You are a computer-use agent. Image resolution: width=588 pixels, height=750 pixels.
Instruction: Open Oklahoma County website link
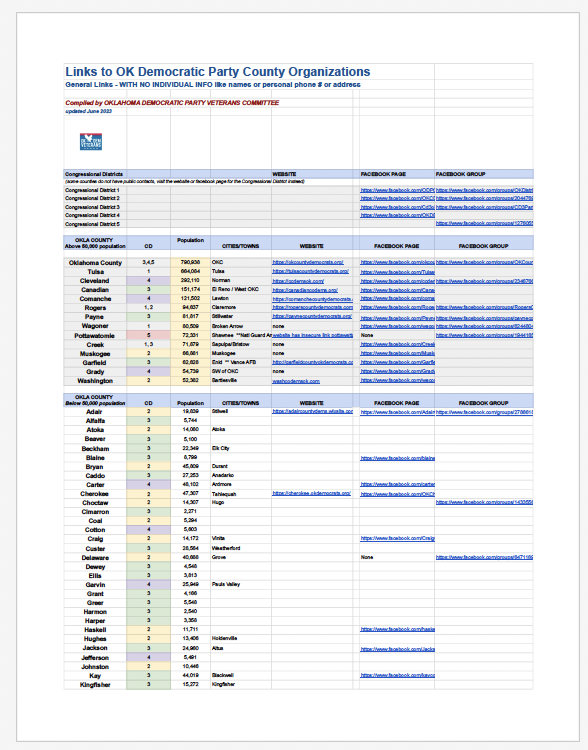click(308, 262)
